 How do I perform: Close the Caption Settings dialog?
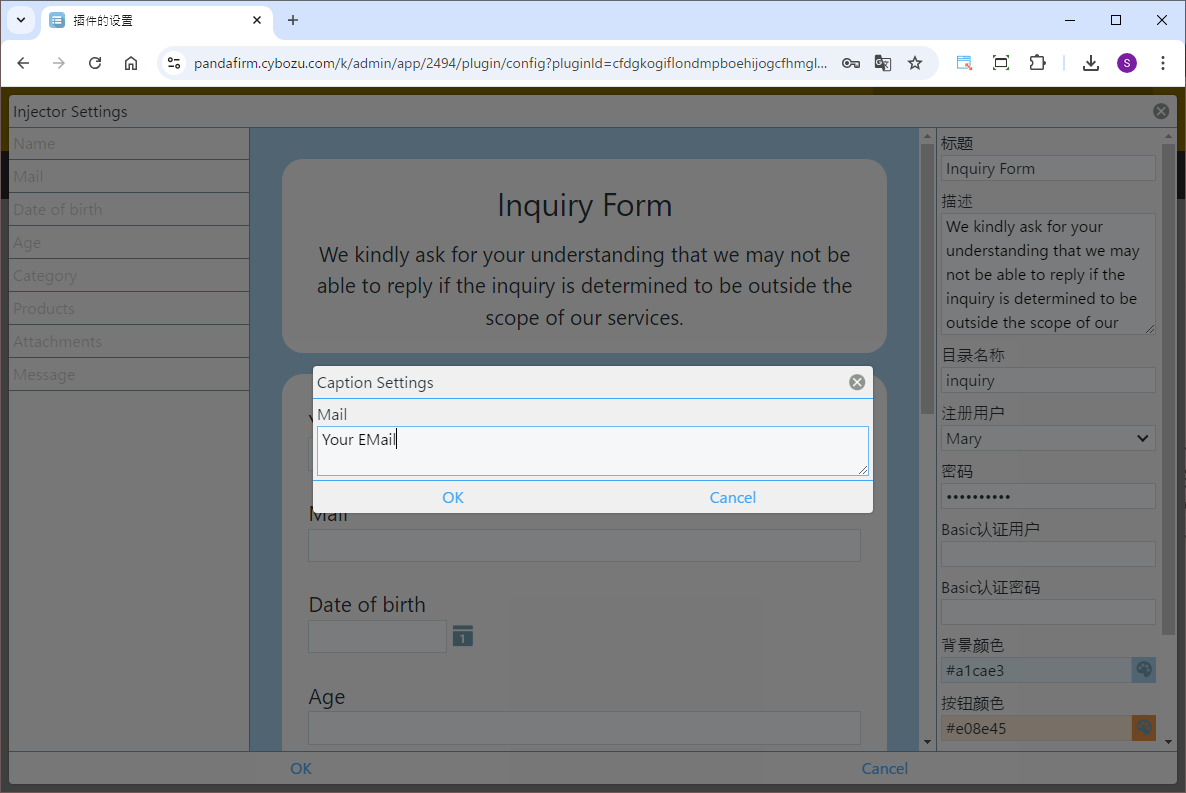857,382
